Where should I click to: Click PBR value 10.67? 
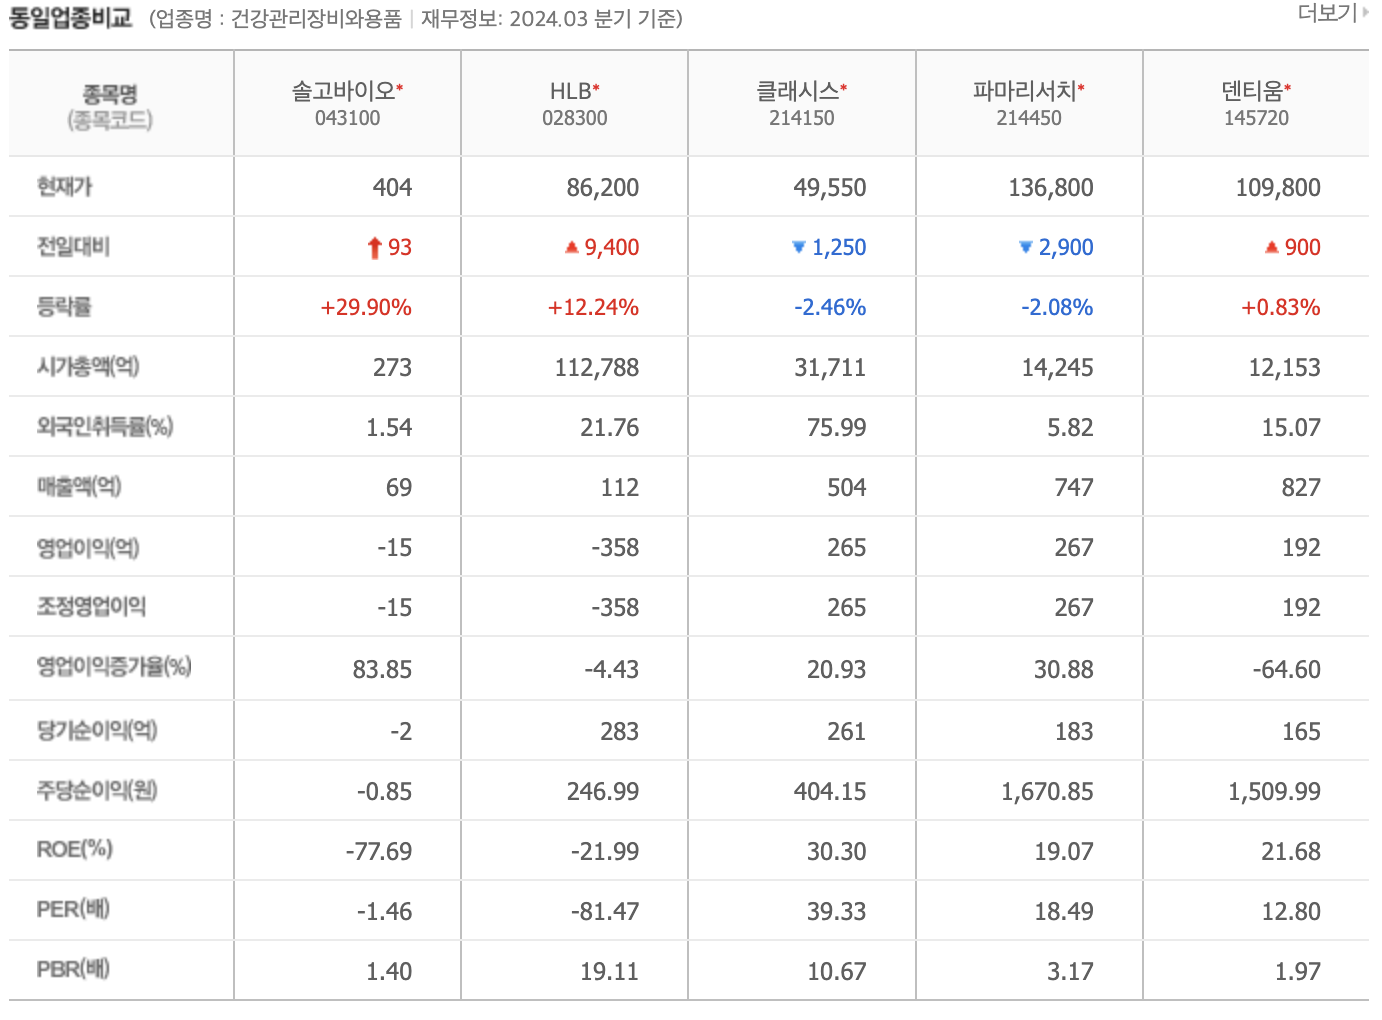837,971
